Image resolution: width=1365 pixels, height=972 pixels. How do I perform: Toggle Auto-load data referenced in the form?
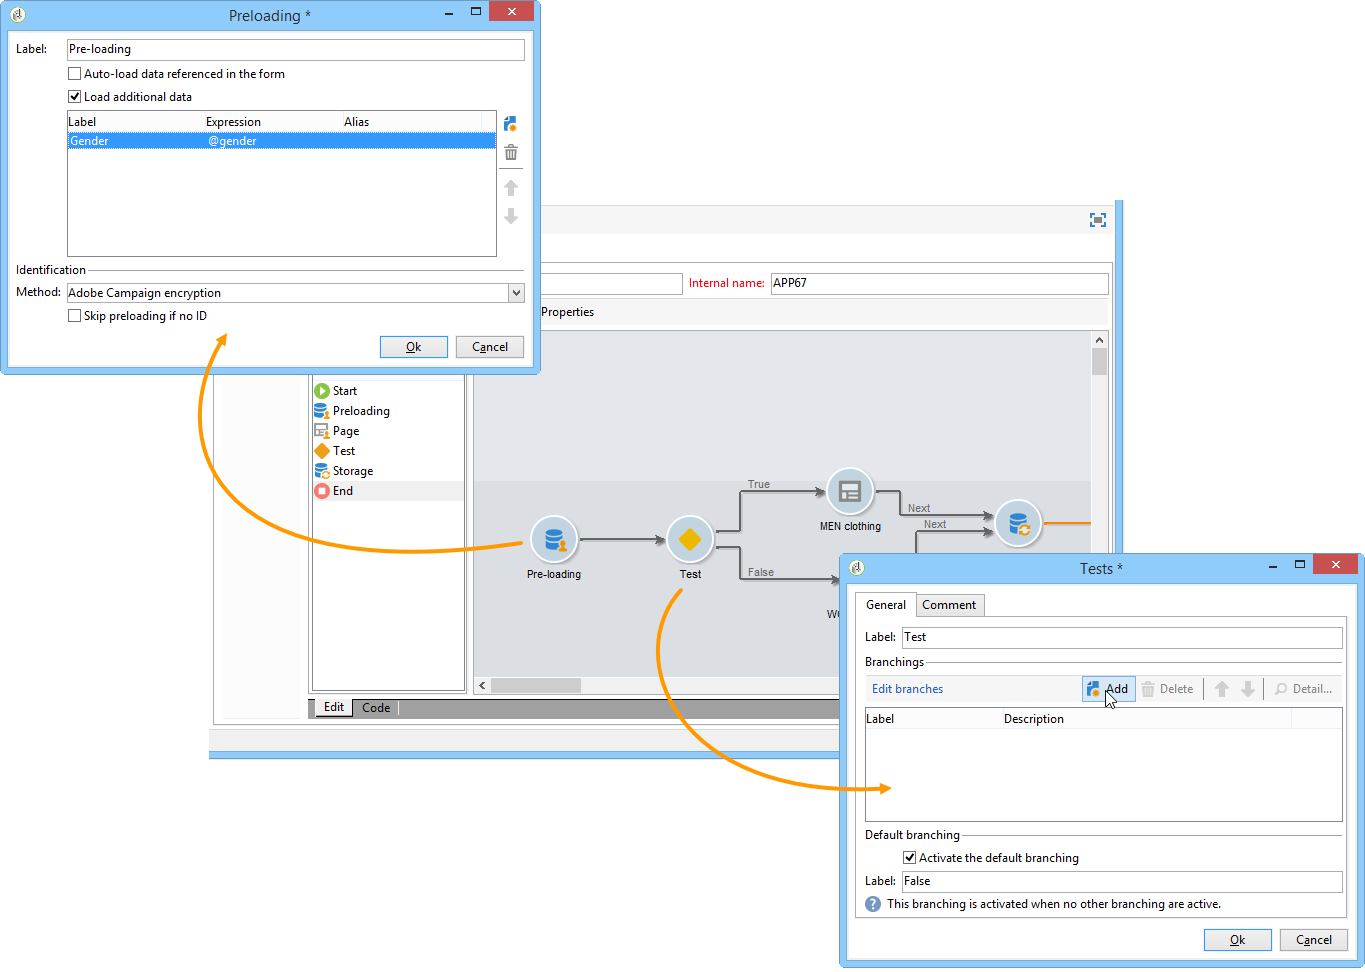(74, 74)
